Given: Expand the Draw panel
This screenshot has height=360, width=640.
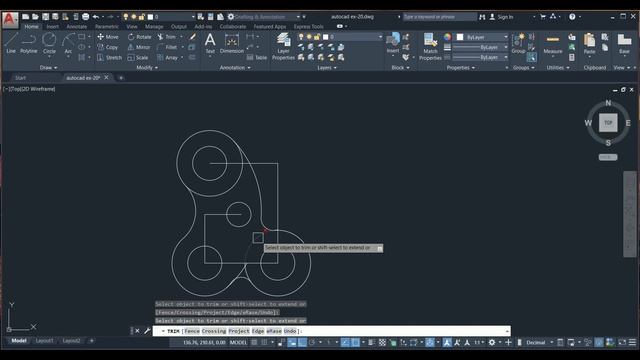Looking at the screenshot, I should tap(49, 68).
